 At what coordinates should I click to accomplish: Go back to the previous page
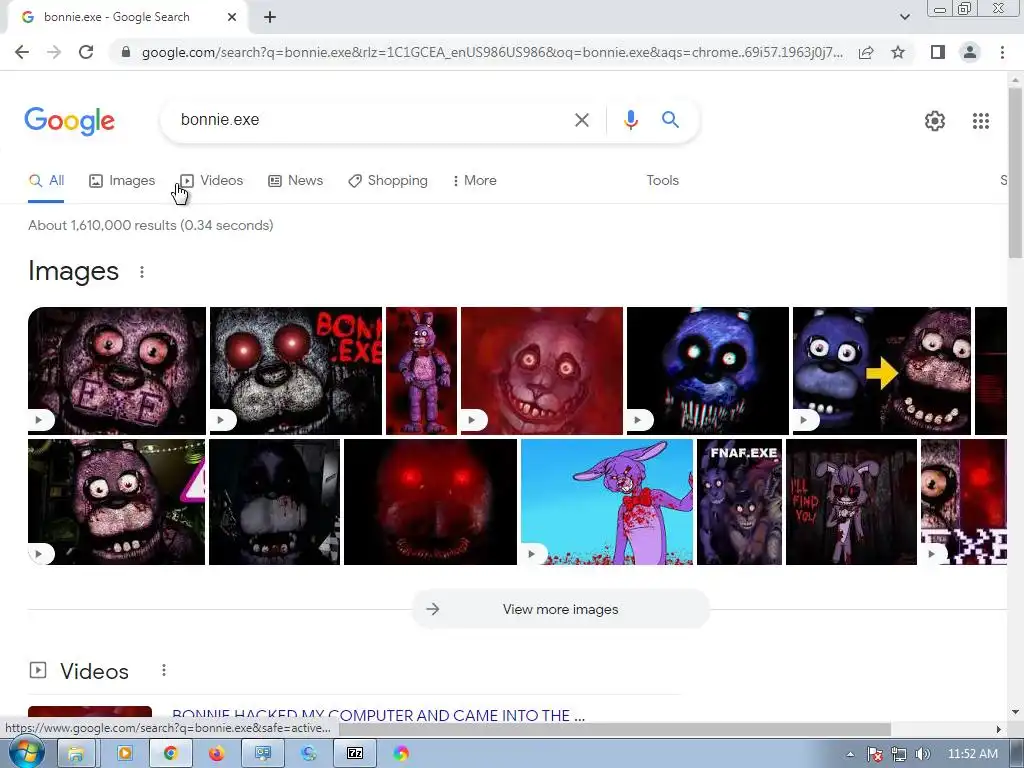pyautogui.click(x=22, y=52)
